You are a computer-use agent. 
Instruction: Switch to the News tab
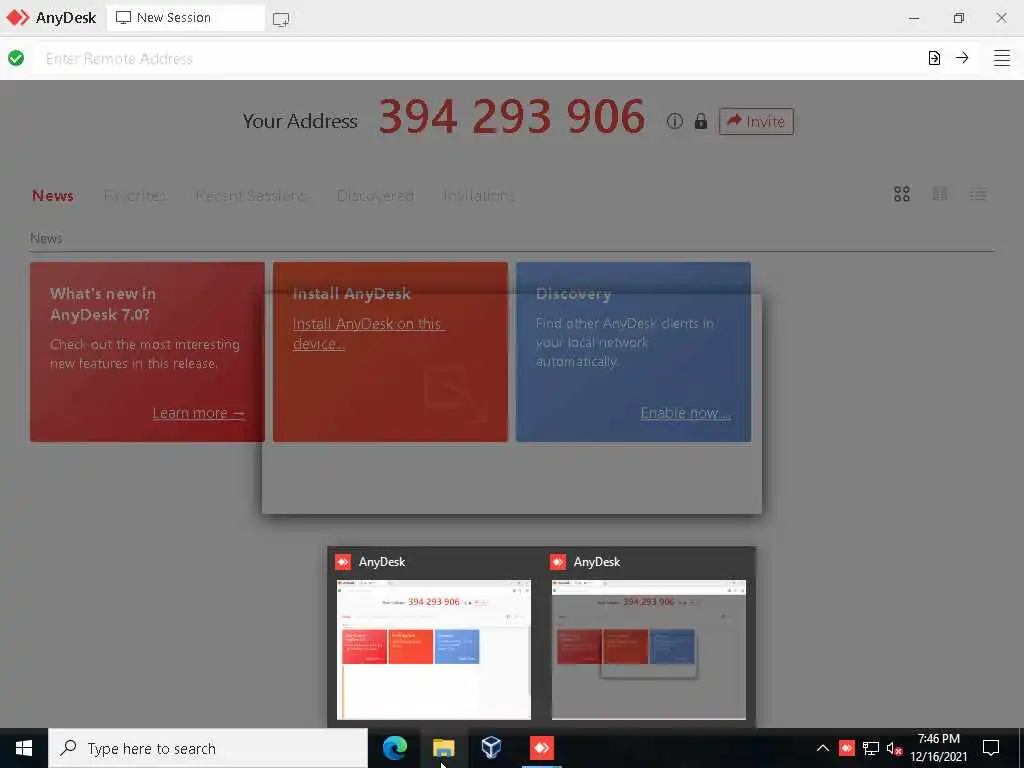53,195
